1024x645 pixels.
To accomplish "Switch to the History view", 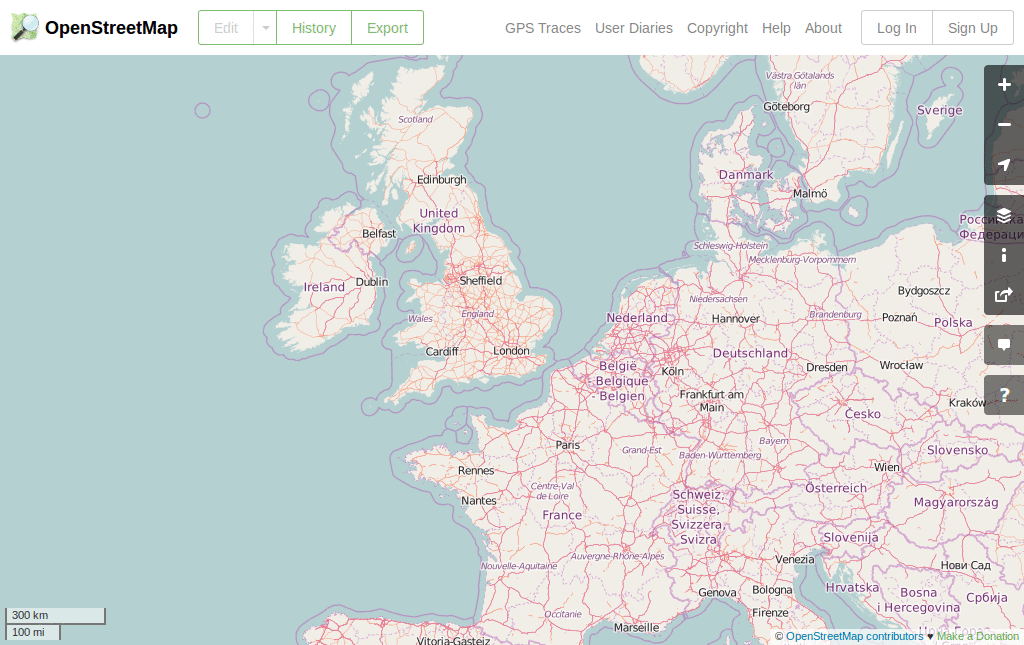I will click(x=313, y=28).
